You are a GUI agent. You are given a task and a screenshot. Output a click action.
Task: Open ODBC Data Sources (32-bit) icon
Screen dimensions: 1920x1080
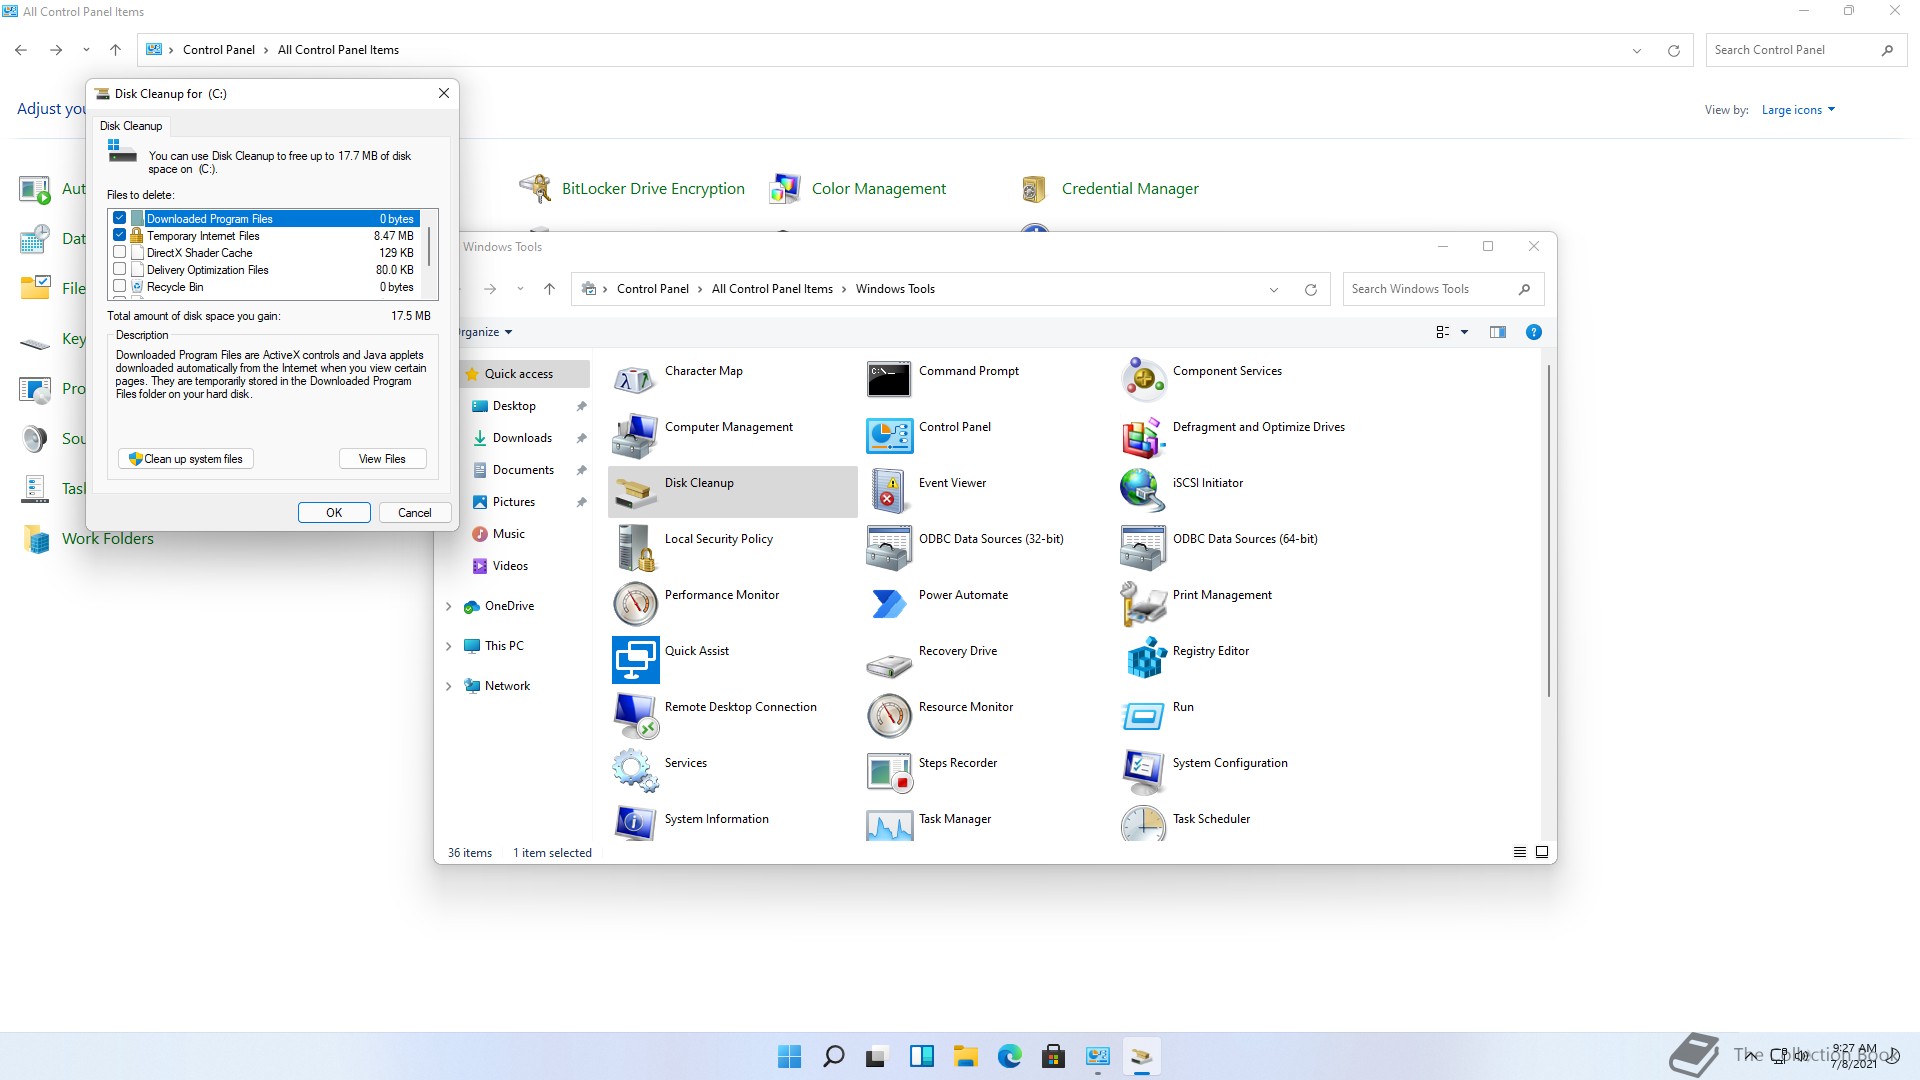click(x=889, y=548)
